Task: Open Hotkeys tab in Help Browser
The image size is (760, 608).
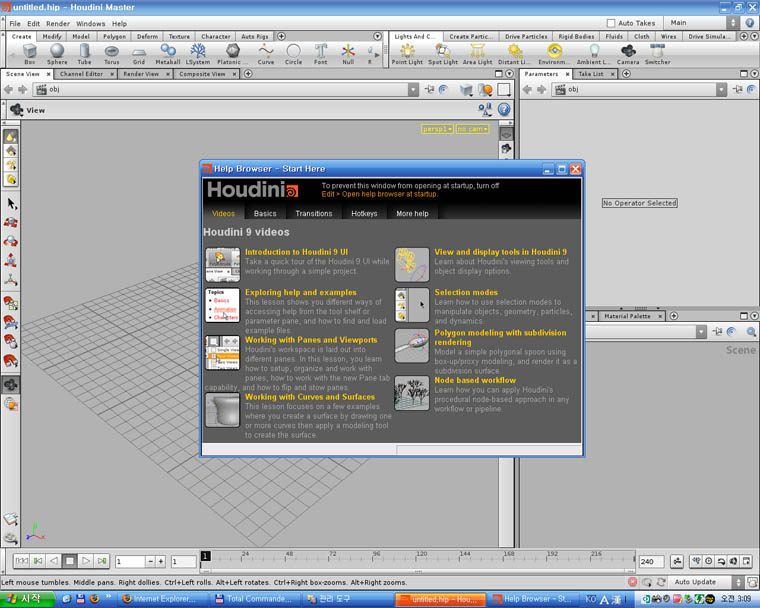Action: click(x=364, y=213)
